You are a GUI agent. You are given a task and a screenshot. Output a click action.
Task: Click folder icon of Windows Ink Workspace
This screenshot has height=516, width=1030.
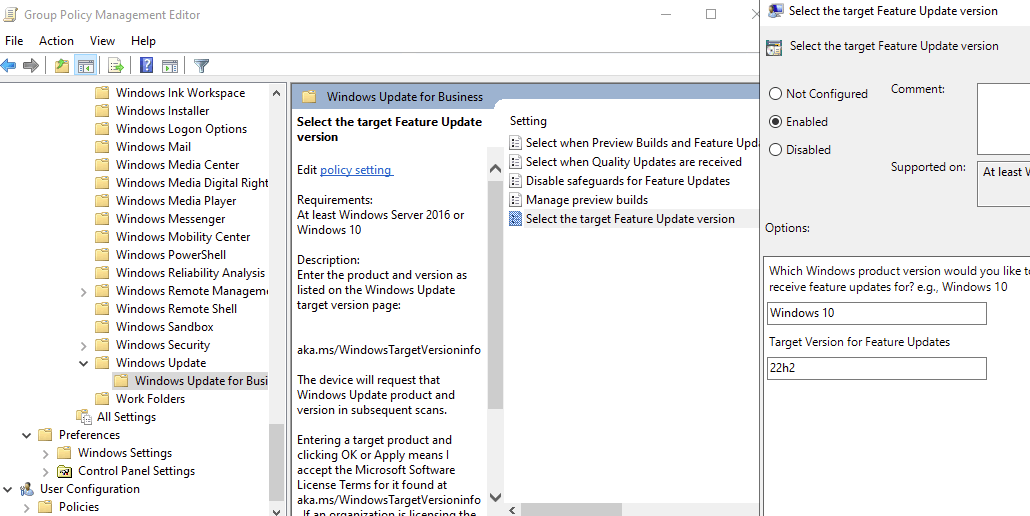point(102,93)
